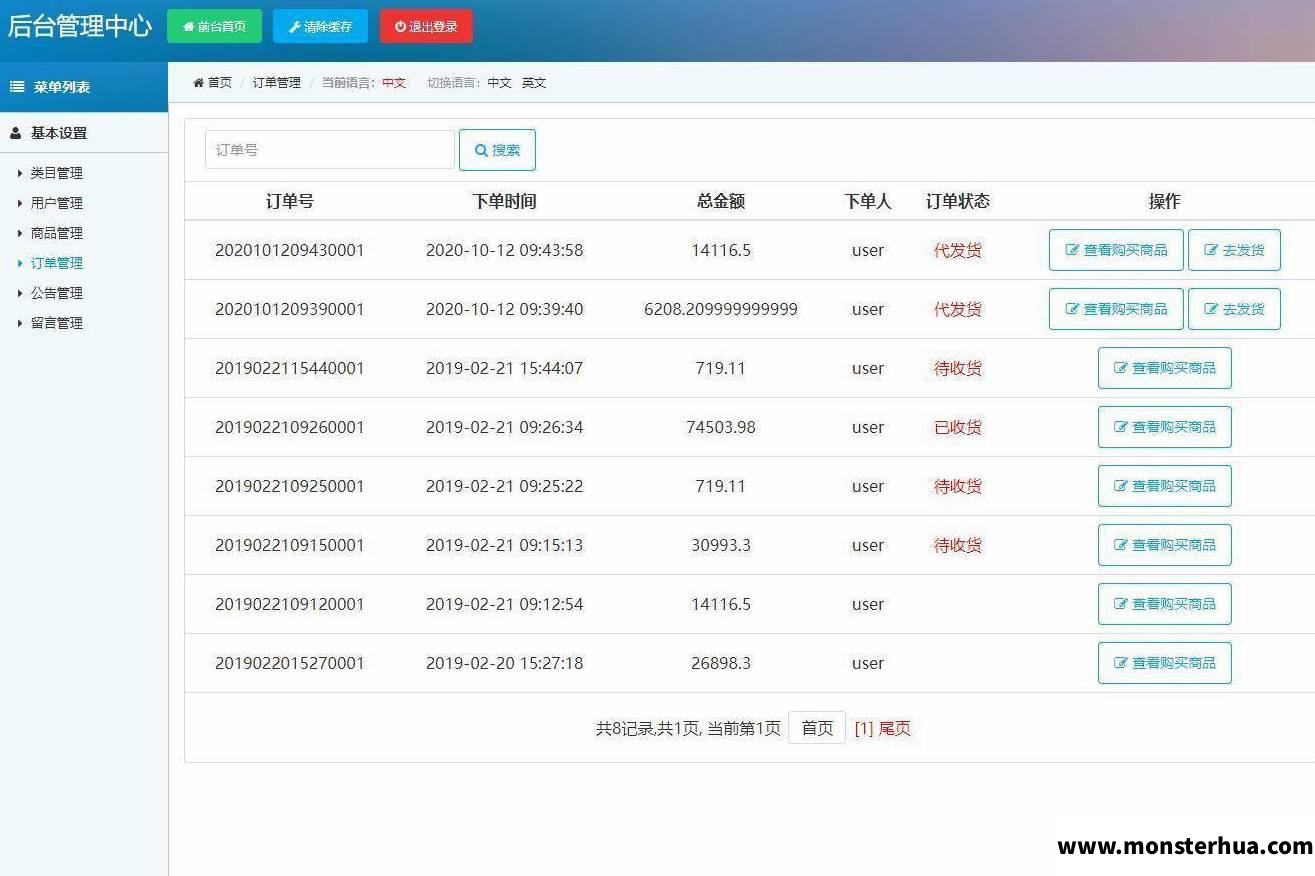Click edit icon in 去发货 for order 2020101209390001
The width and height of the screenshot is (1315, 876).
[x=1211, y=309]
